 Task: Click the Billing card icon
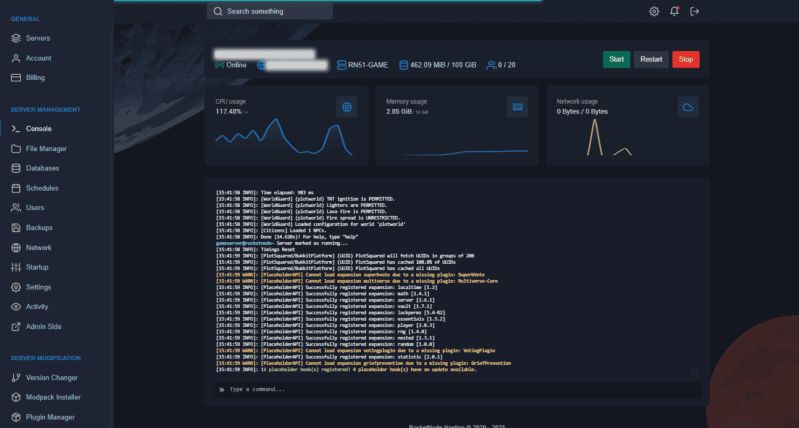pyautogui.click(x=16, y=77)
